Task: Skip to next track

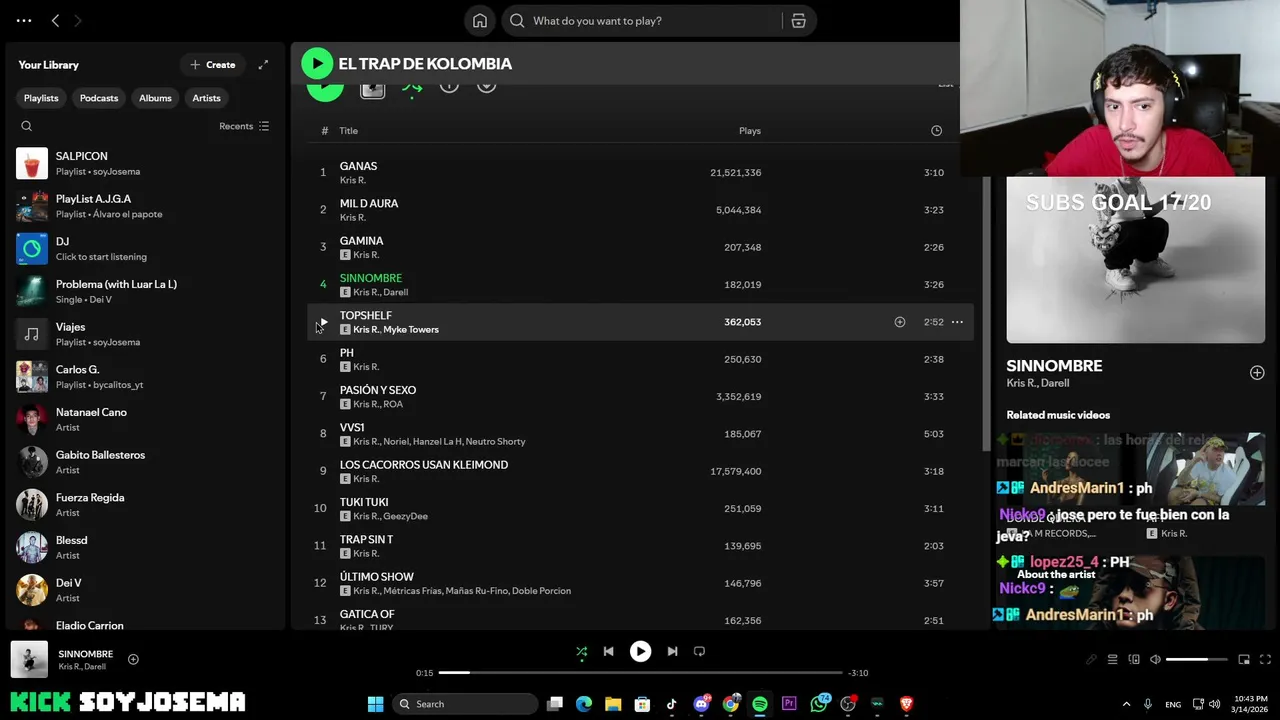Action: click(x=672, y=651)
